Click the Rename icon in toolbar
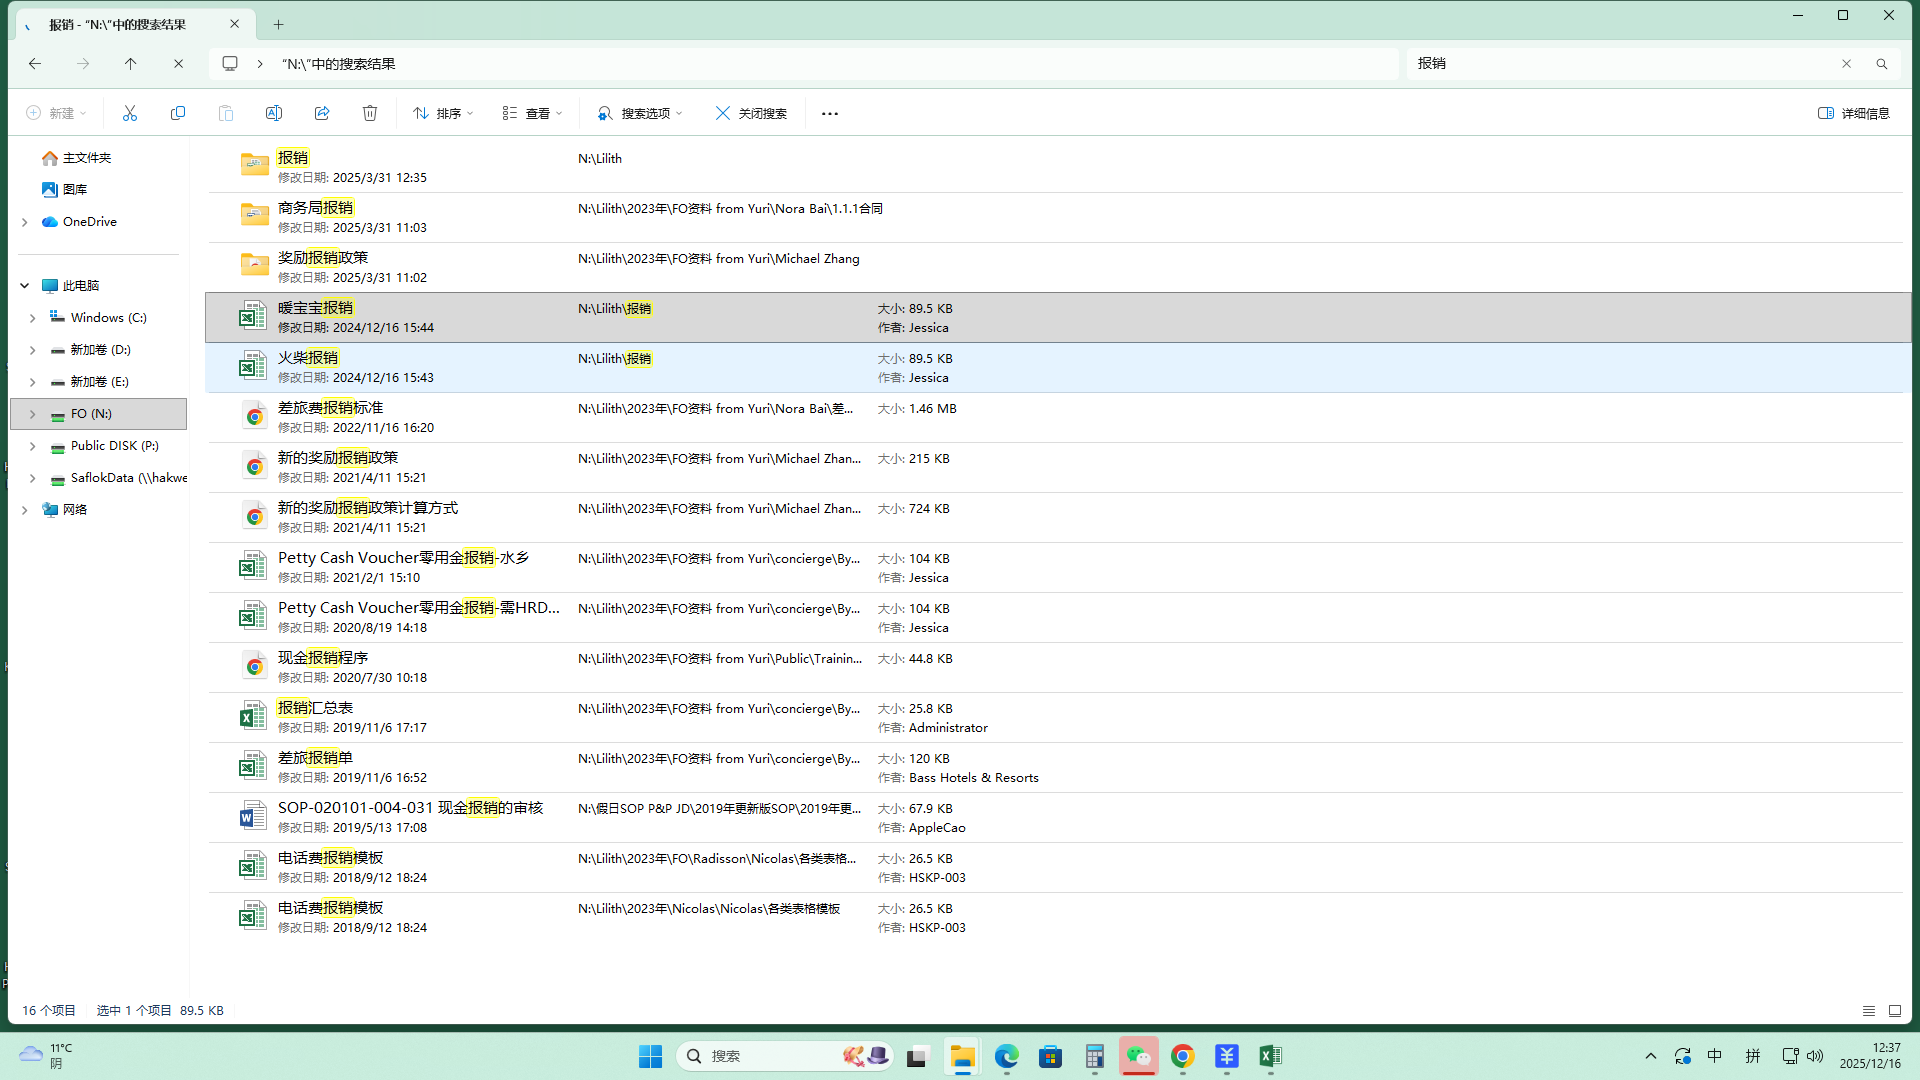 (274, 113)
